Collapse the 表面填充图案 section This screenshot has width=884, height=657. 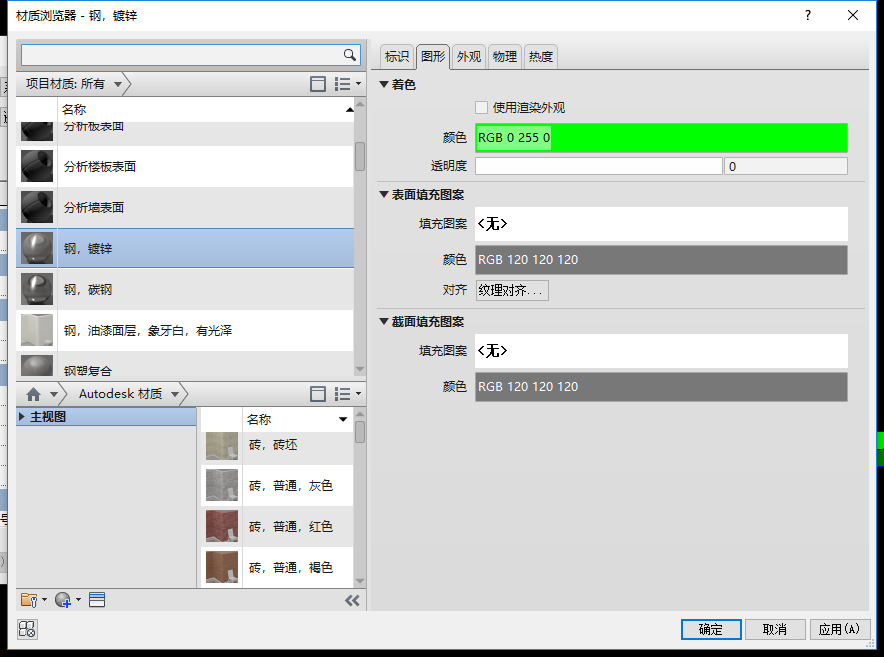tap(384, 195)
